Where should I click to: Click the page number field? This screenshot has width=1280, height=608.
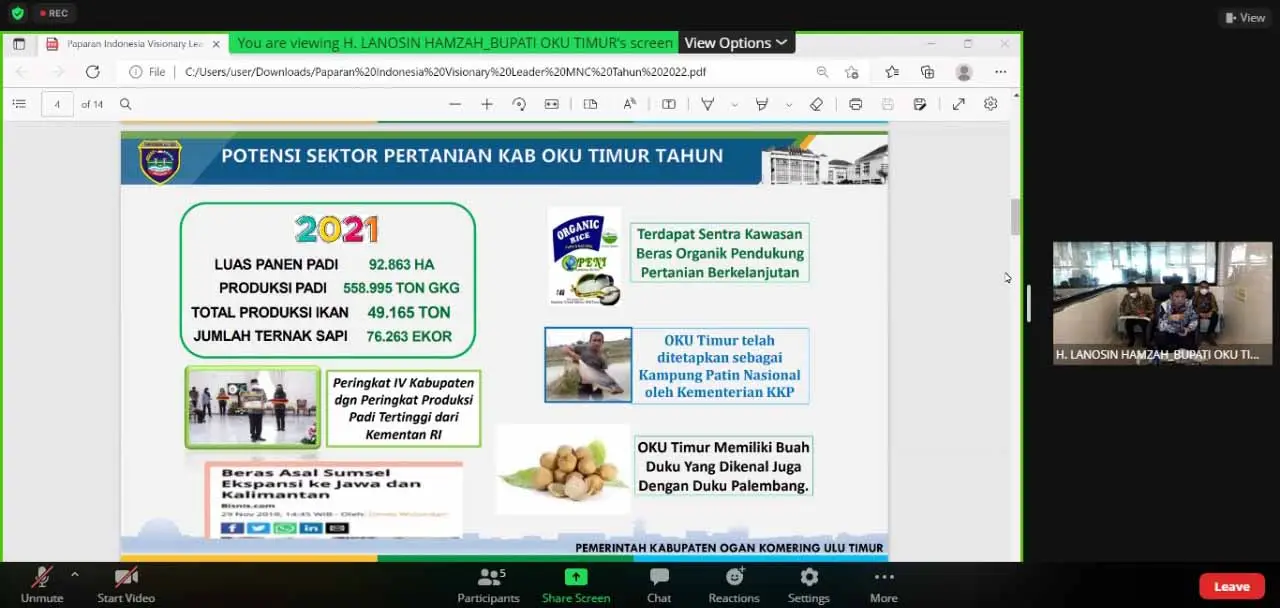[57, 104]
